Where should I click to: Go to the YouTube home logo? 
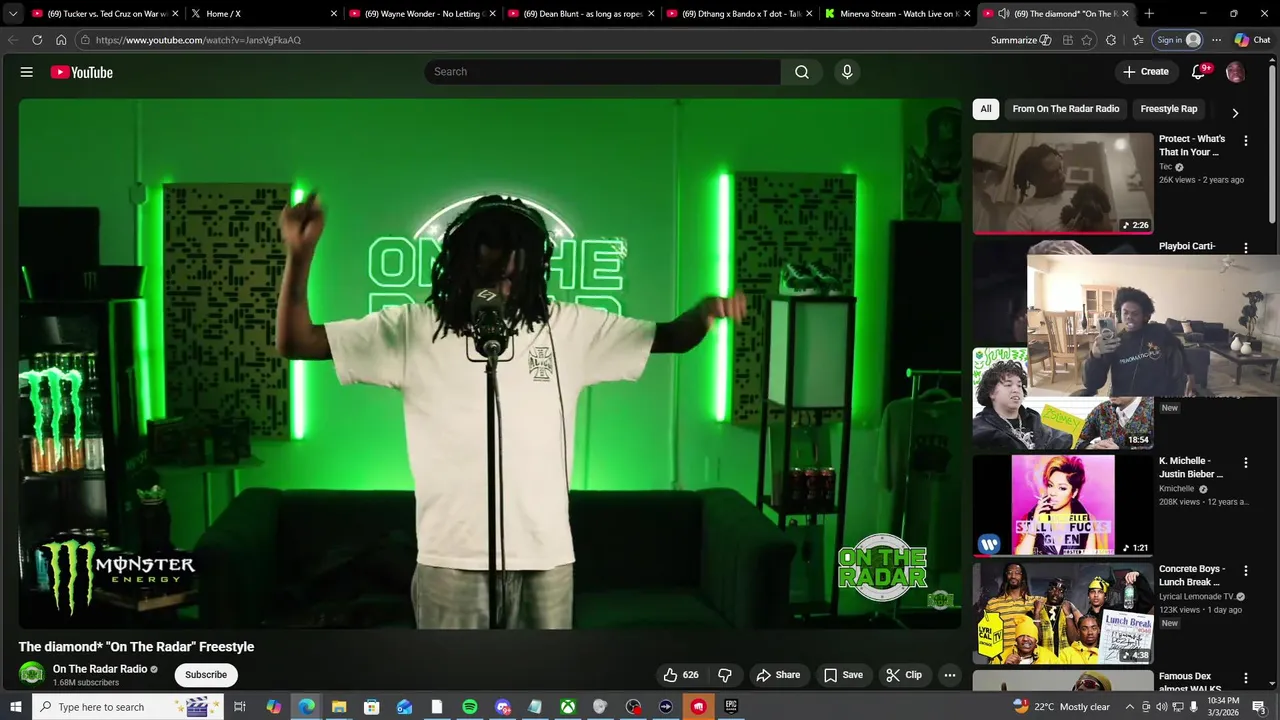pyautogui.click(x=82, y=72)
